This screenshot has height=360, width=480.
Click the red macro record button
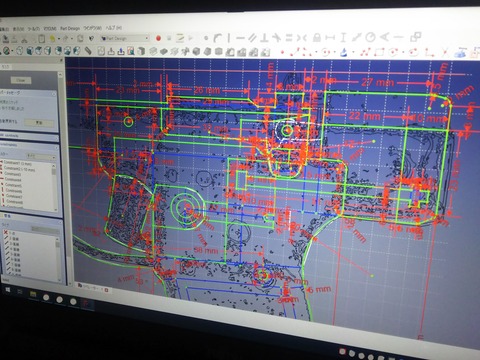click(158, 38)
